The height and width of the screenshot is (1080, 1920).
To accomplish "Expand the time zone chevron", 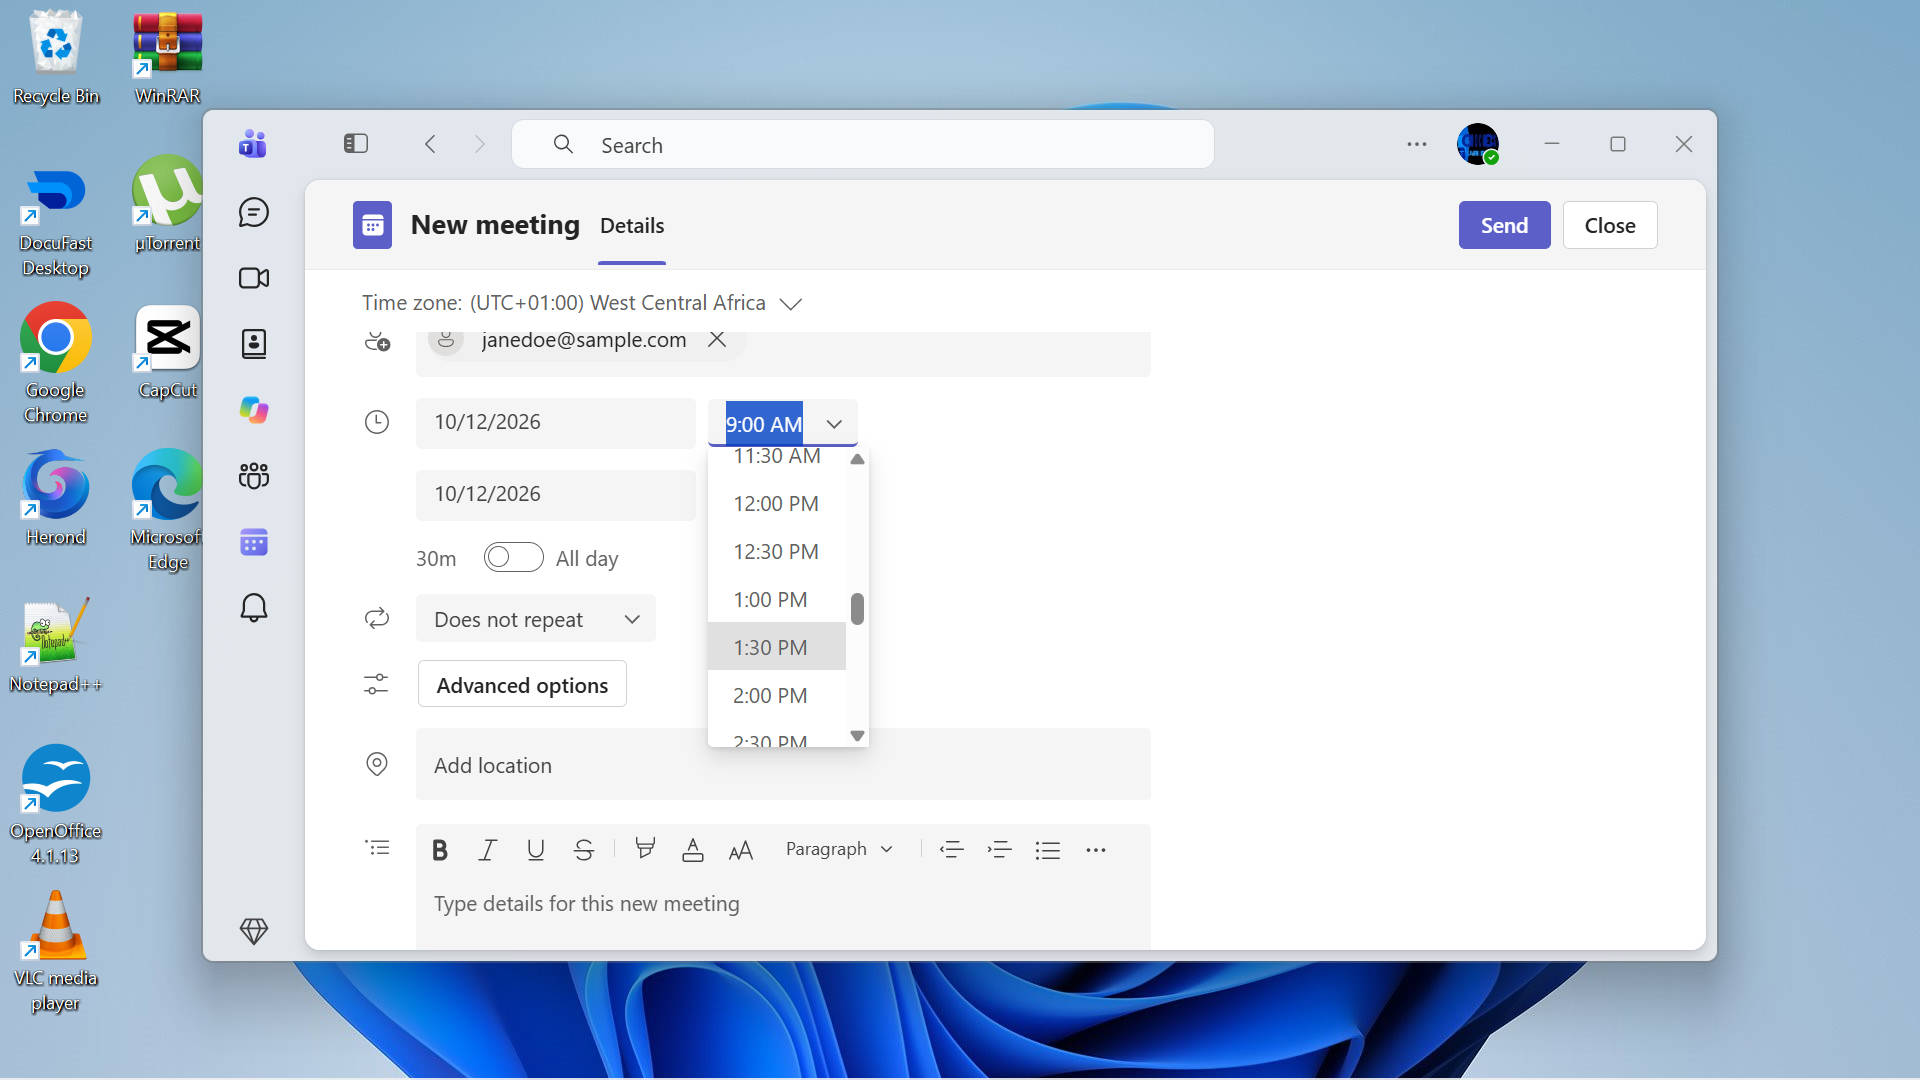I will (791, 304).
